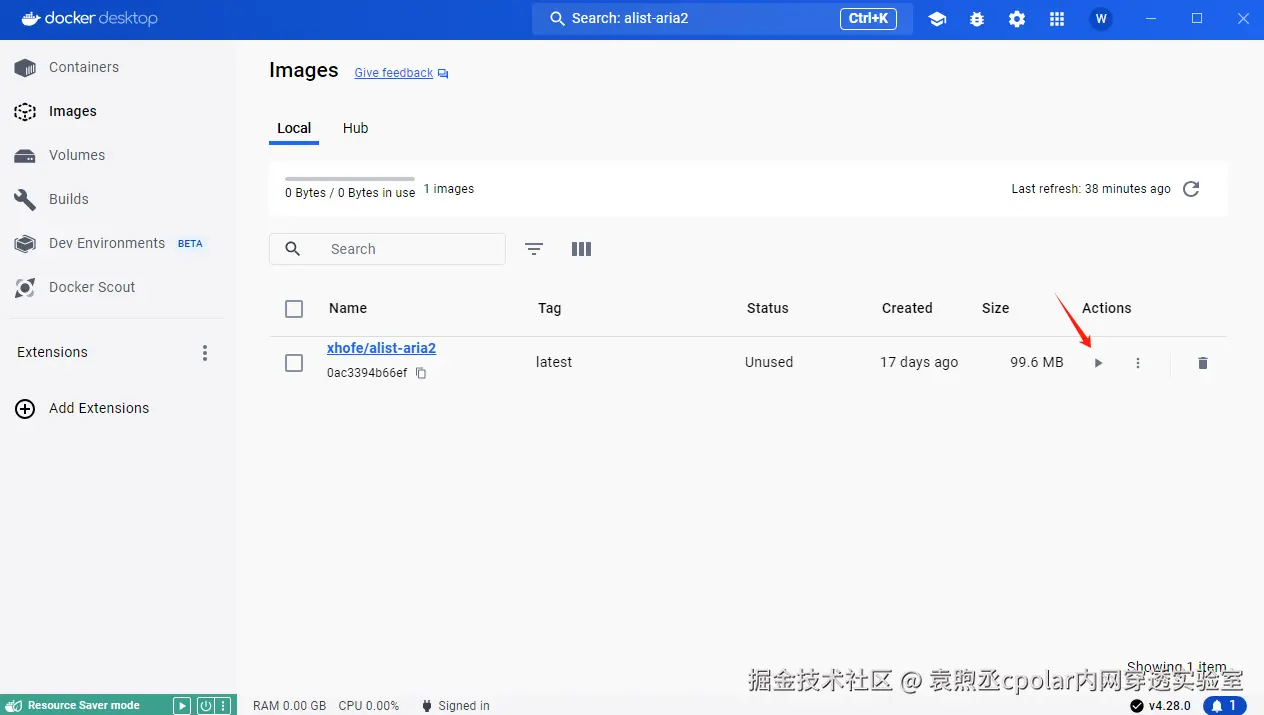This screenshot has width=1264, height=715.
Task: Click the Give feedback chat icon
Action: coord(443,74)
